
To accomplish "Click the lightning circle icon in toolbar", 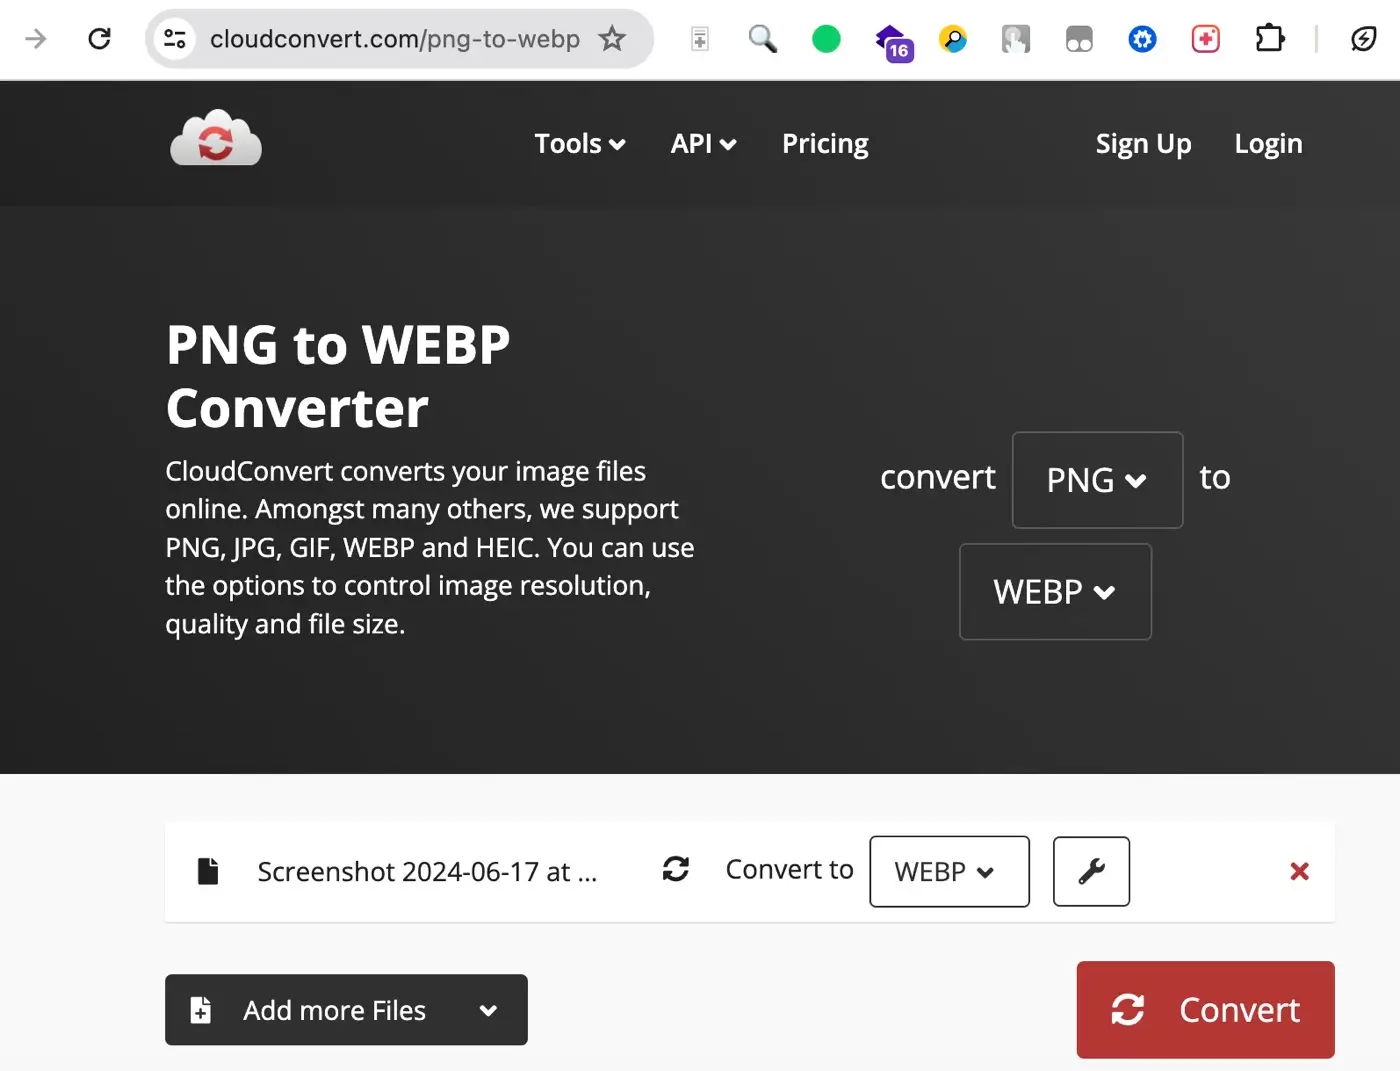I will pos(1363,39).
